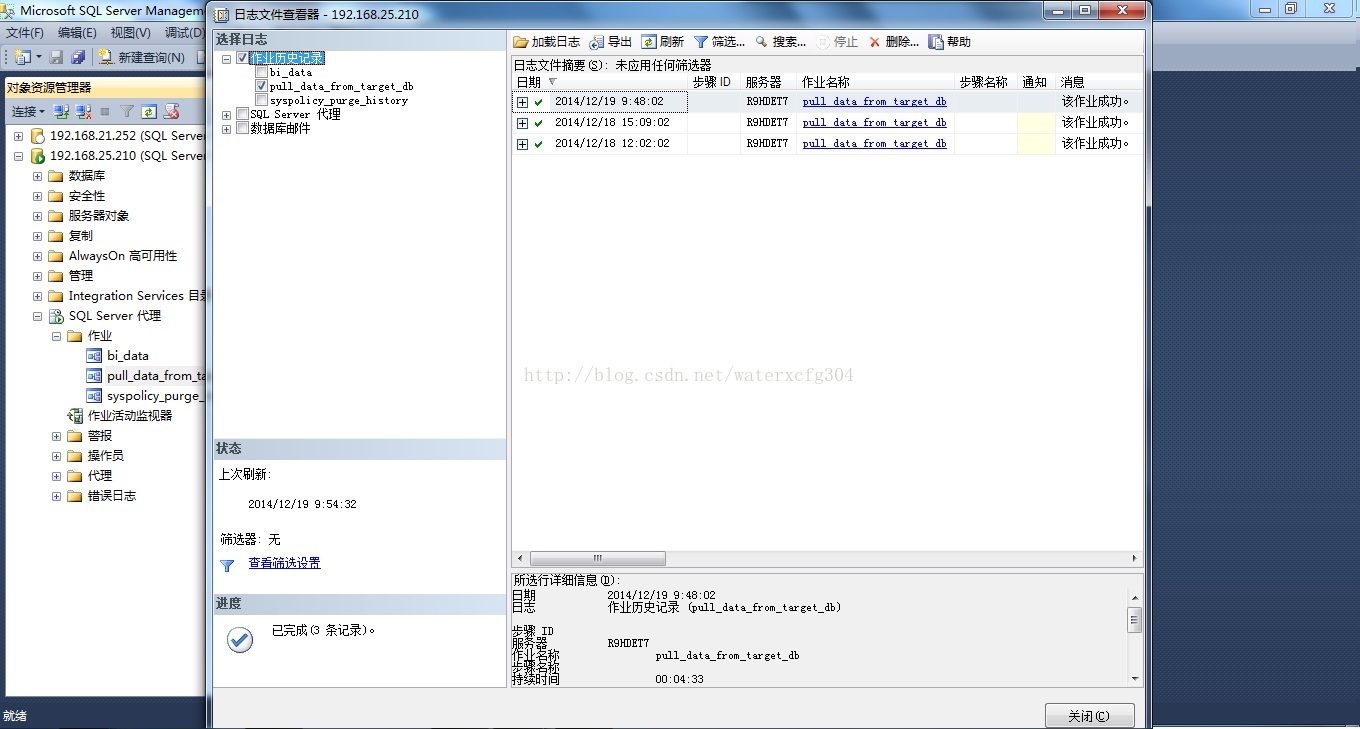This screenshot has width=1360, height=729.
Task: Check the 数据库邮件 log checkbox
Action: click(x=242, y=128)
